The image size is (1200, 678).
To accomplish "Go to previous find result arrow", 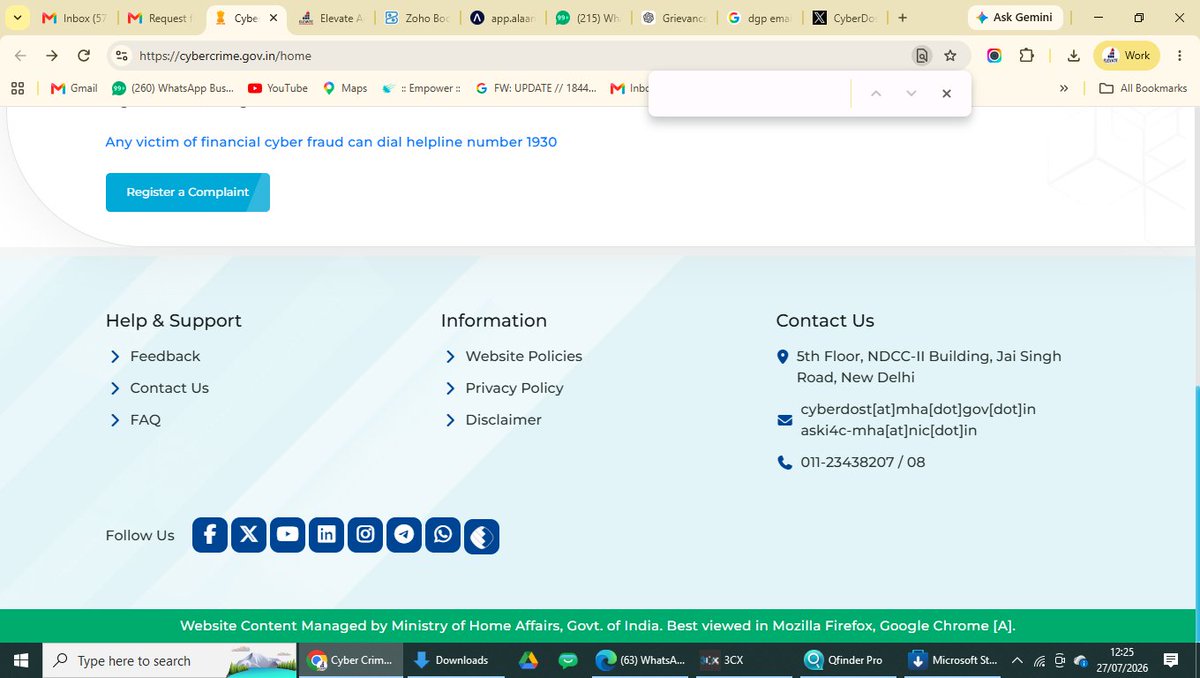I will pos(876,93).
